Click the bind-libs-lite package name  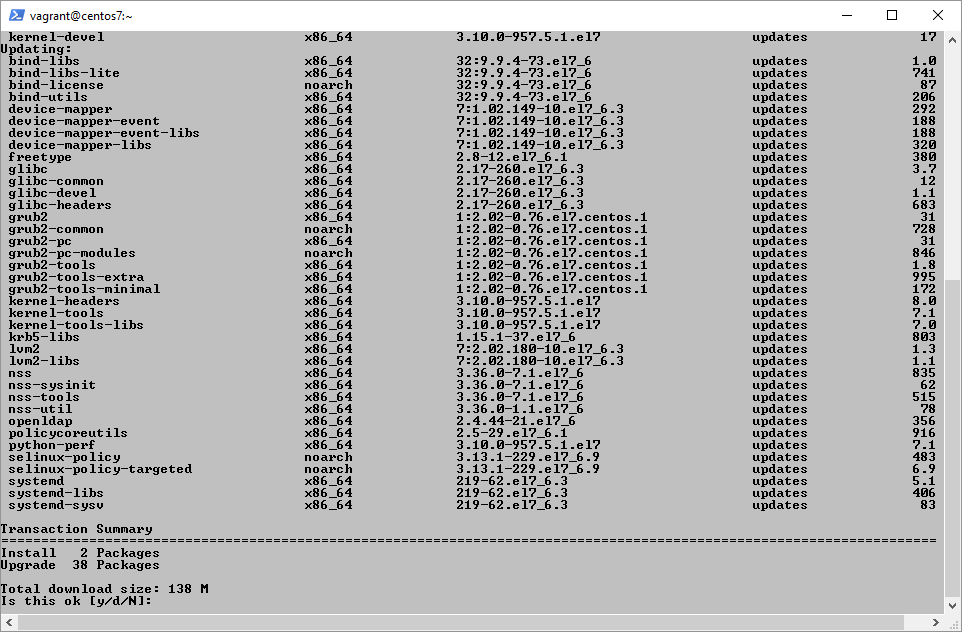[64, 73]
